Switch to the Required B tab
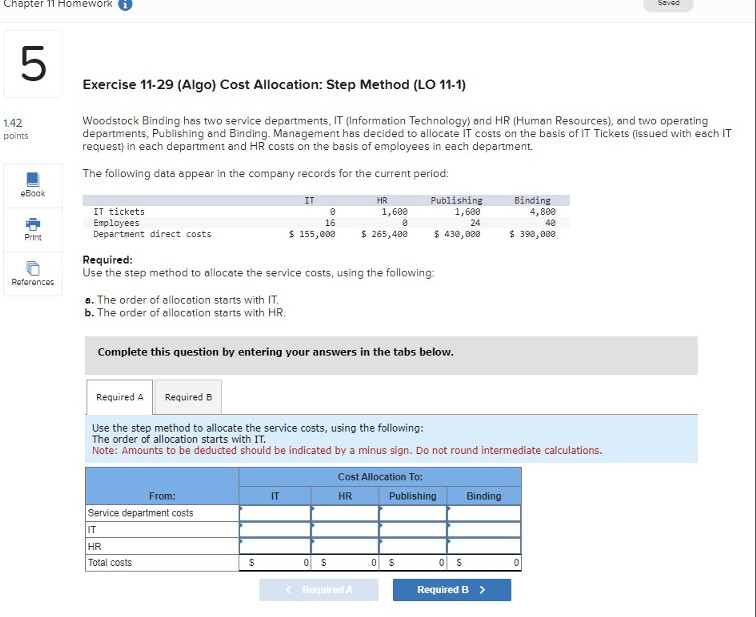This screenshot has height=617, width=756. [x=188, y=397]
